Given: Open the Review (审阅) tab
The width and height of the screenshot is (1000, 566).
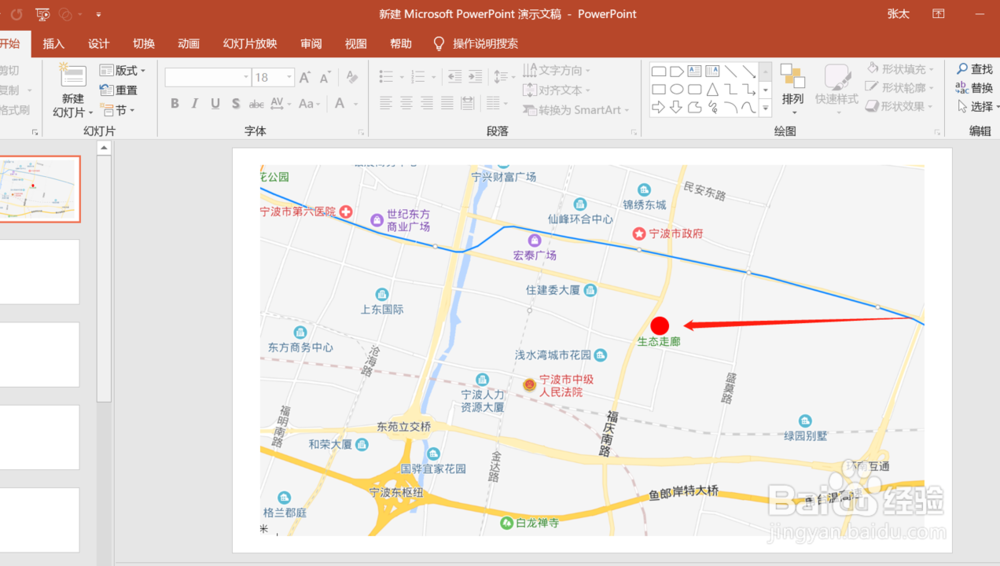Looking at the screenshot, I should 311,44.
